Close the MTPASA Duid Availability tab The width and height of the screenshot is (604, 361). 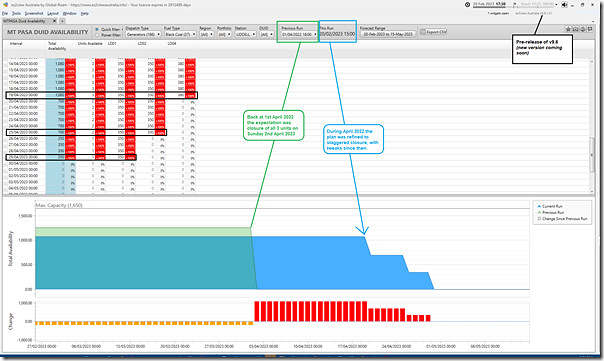54,21
